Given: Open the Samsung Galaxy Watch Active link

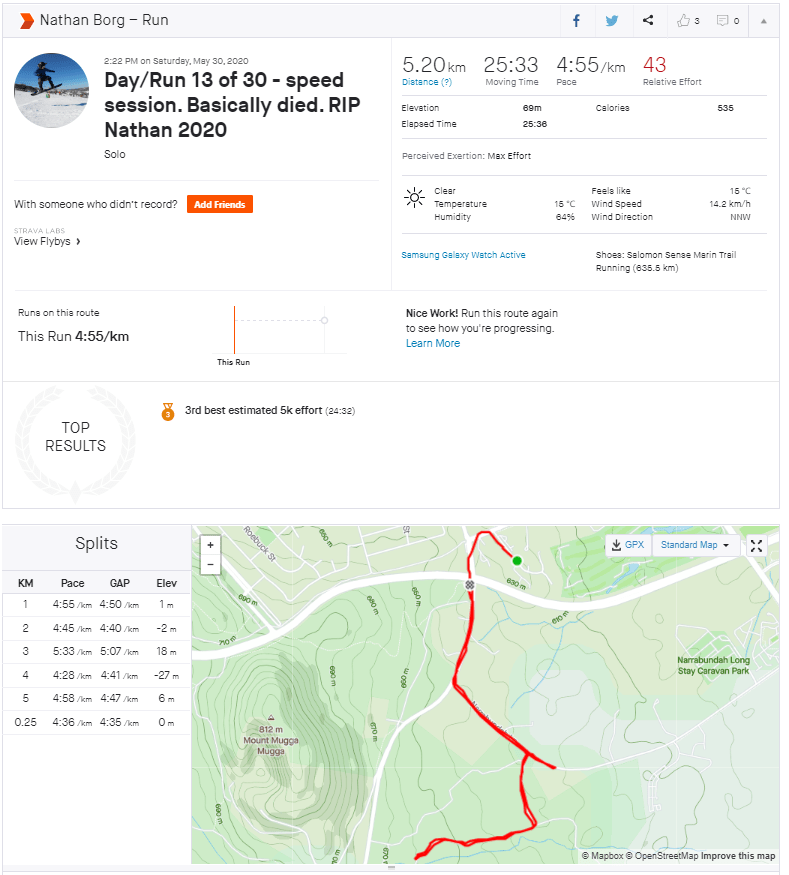Looking at the screenshot, I should [x=463, y=255].
